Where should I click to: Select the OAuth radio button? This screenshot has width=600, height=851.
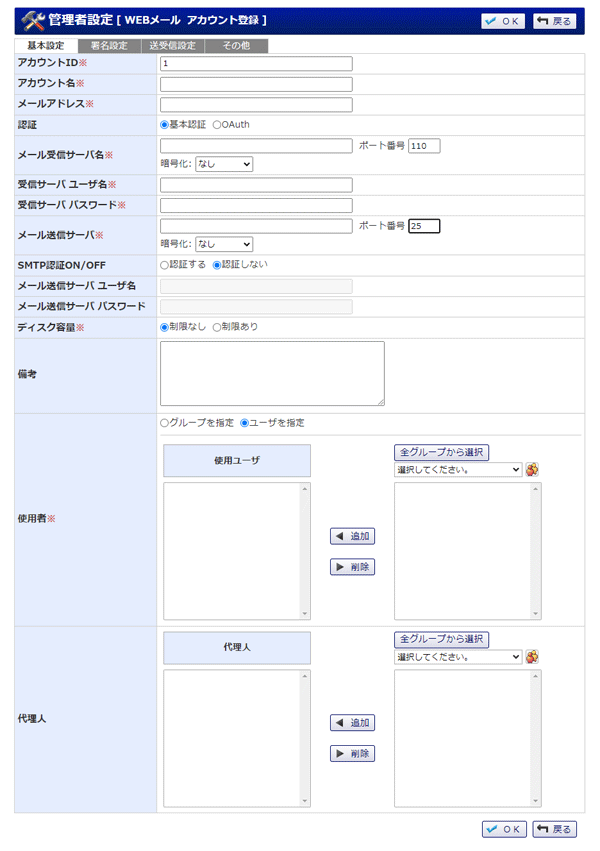(x=217, y=125)
